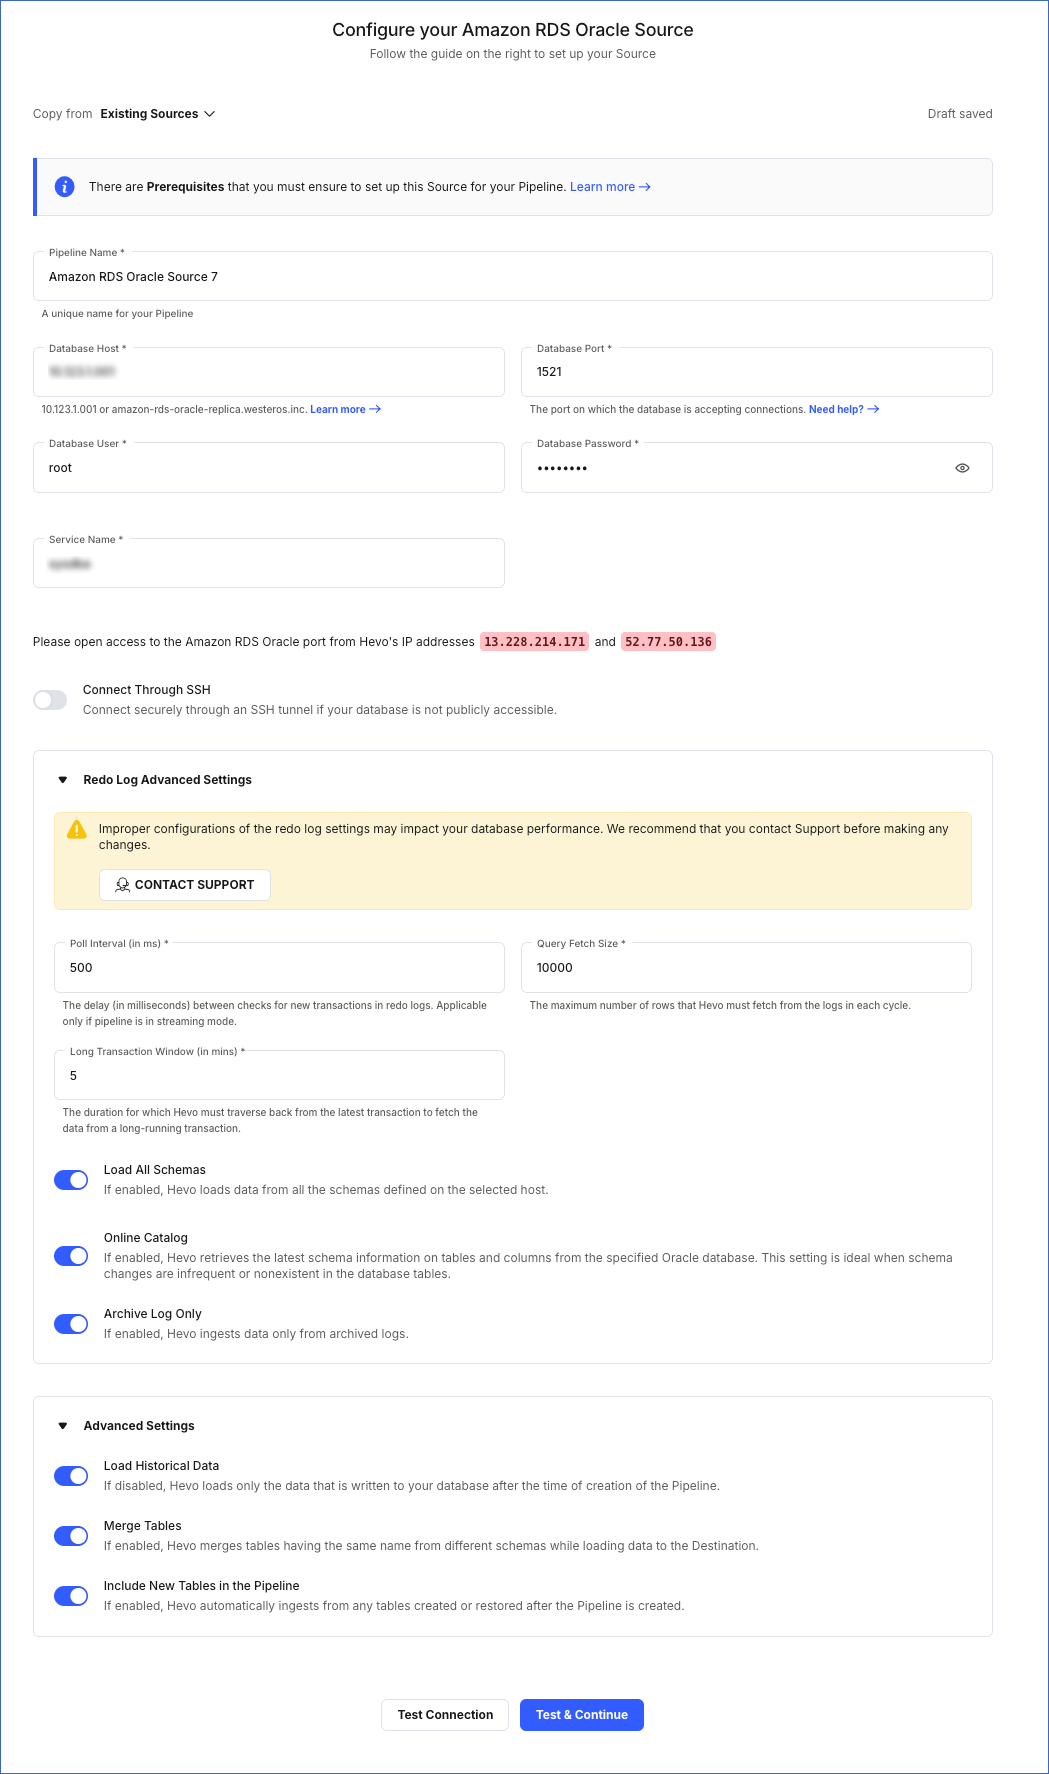Click the IP address 52.77.50.136
This screenshot has width=1049, height=1774.
click(669, 642)
